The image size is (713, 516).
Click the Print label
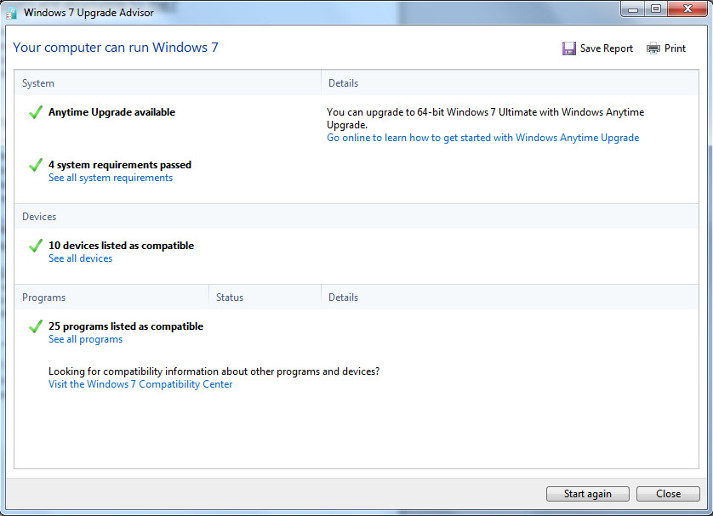click(x=675, y=48)
